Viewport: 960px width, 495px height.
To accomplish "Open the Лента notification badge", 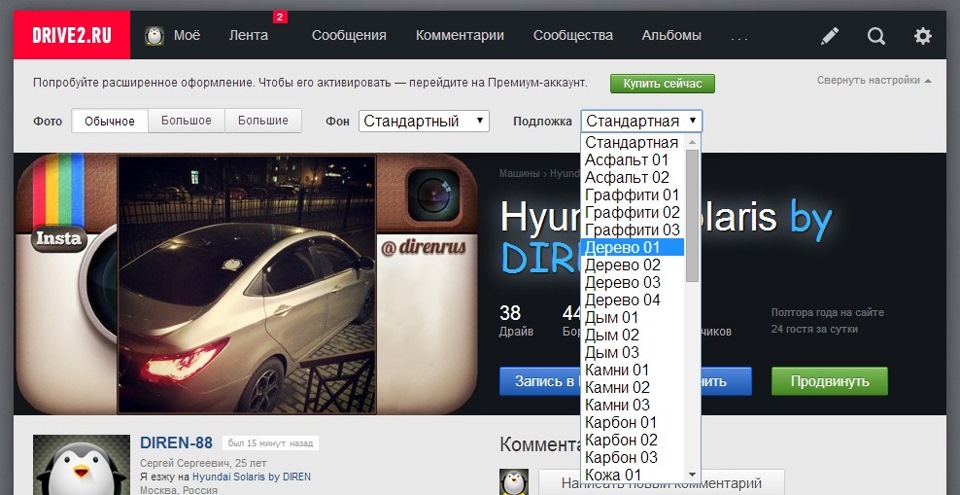I will [280, 17].
